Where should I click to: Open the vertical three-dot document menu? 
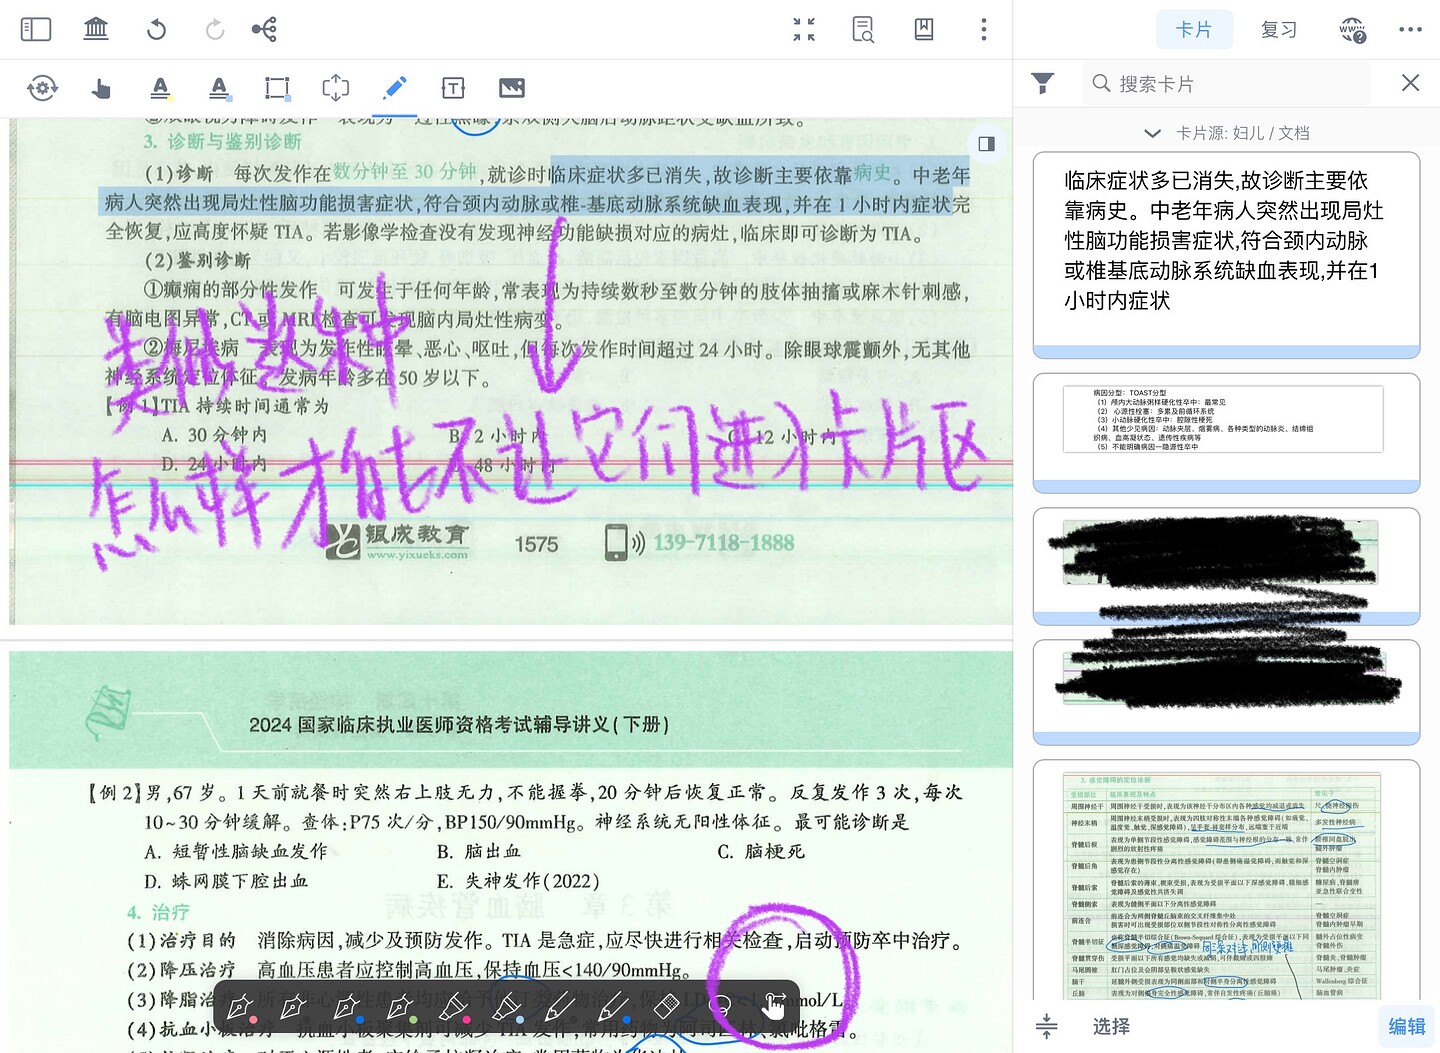coord(984,29)
